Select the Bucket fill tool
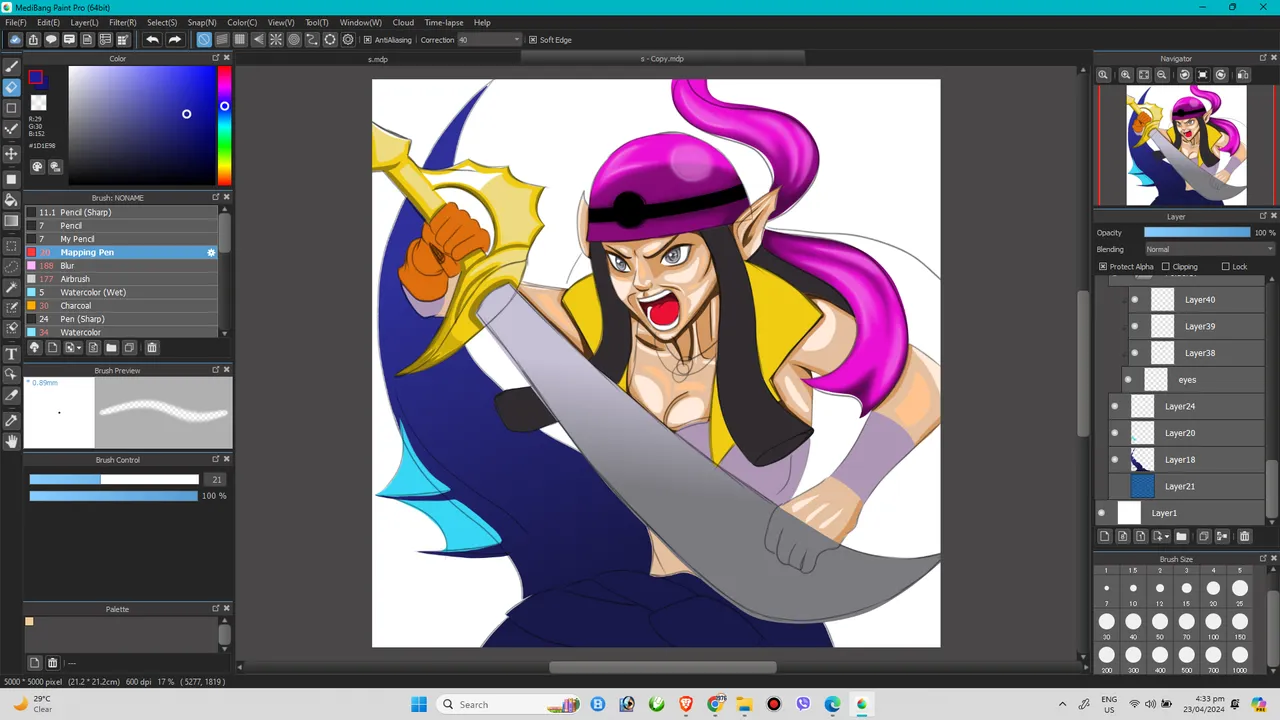 pos(12,200)
